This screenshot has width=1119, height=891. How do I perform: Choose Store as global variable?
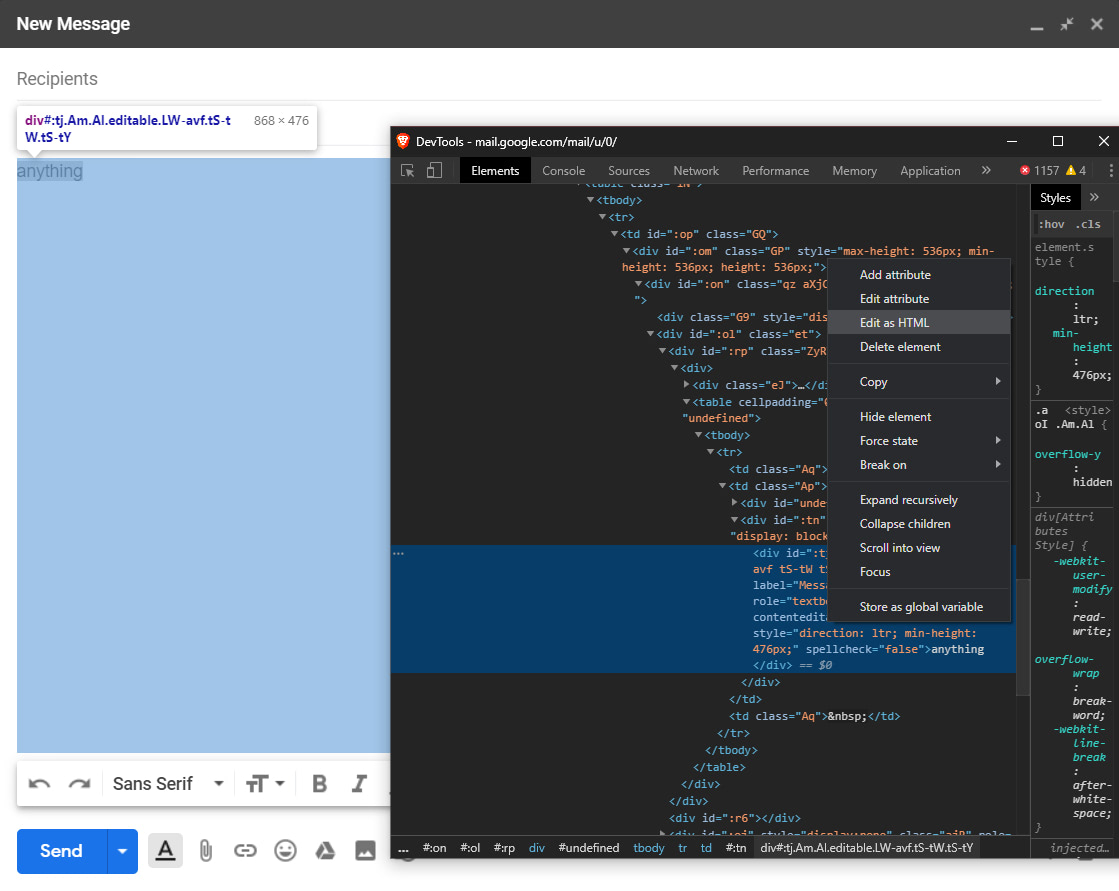coord(919,607)
